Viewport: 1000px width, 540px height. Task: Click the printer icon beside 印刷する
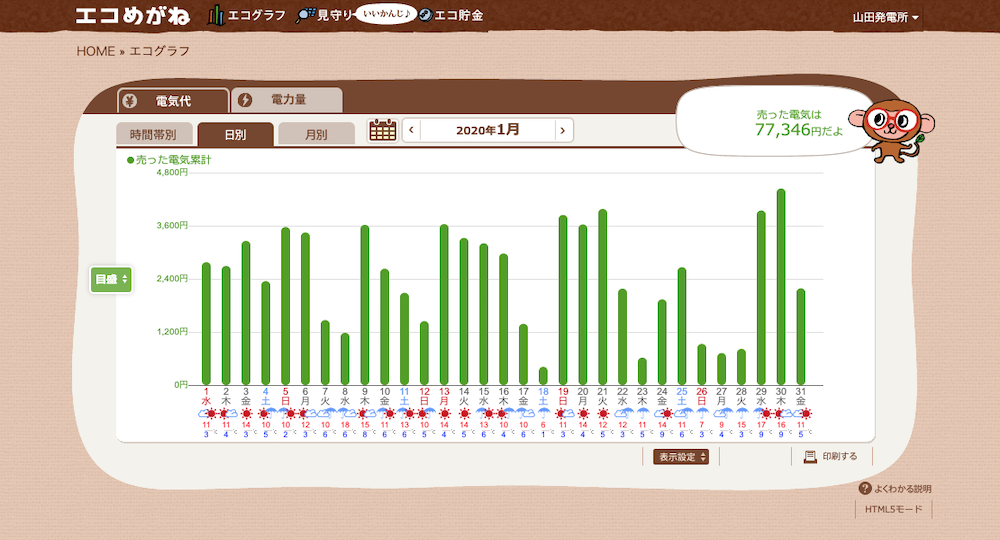tap(810, 456)
